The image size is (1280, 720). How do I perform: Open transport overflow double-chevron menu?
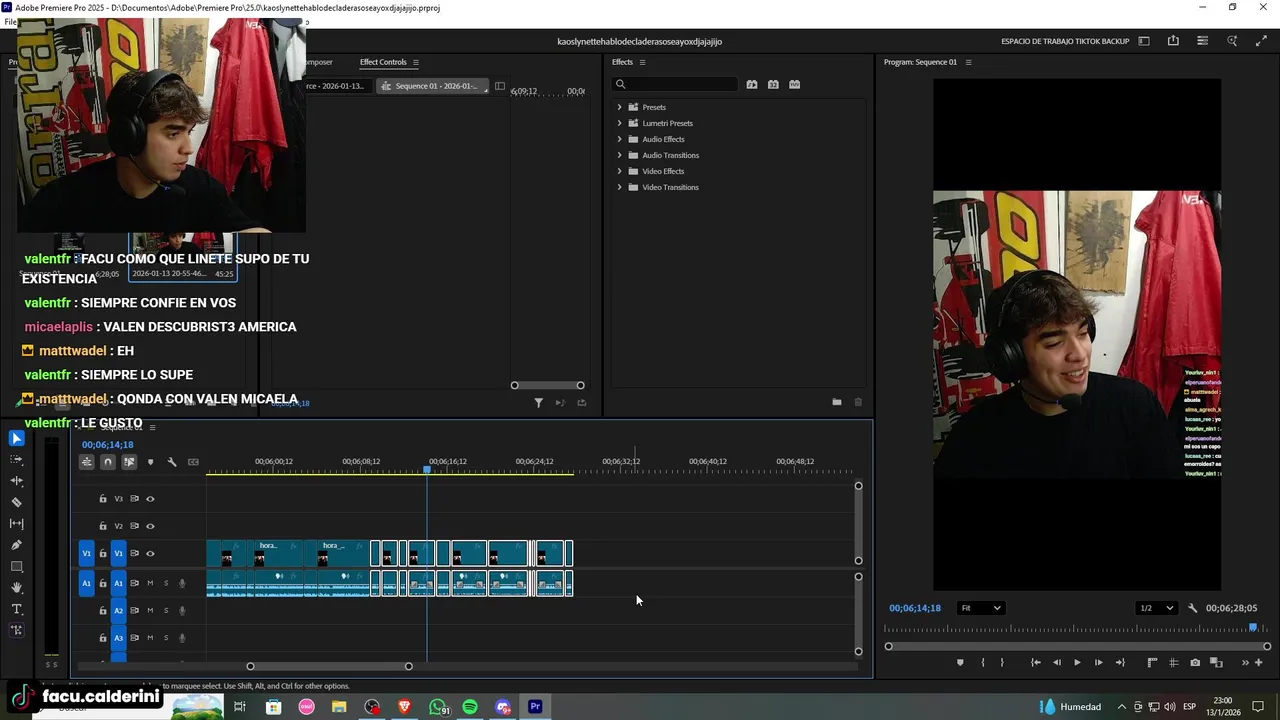tap(1245, 662)
